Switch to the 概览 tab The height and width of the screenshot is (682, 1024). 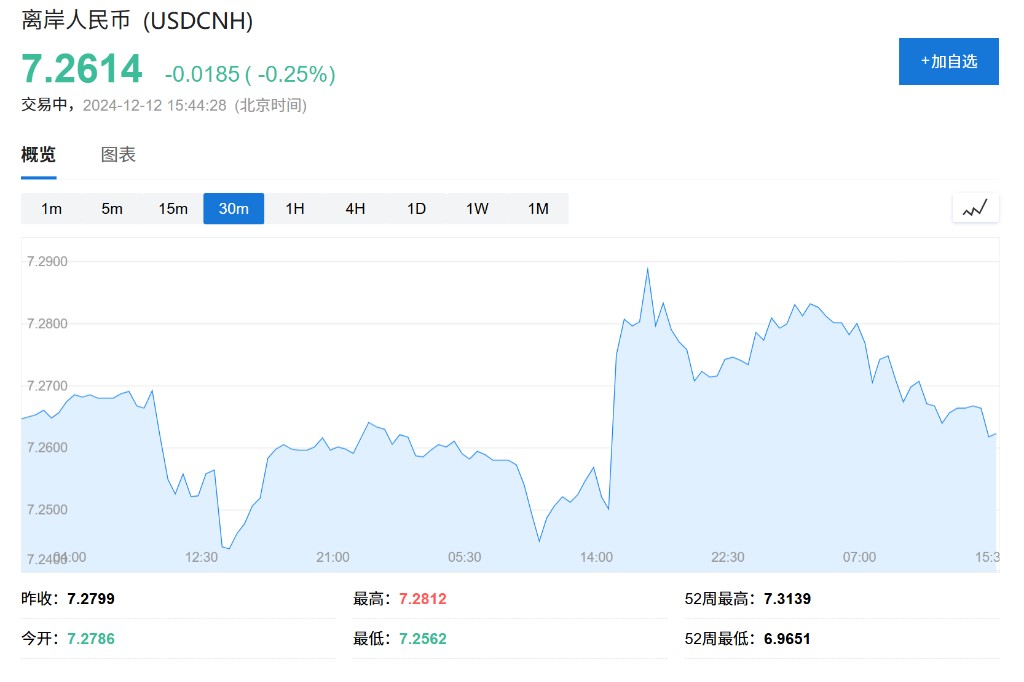point(39,154)
